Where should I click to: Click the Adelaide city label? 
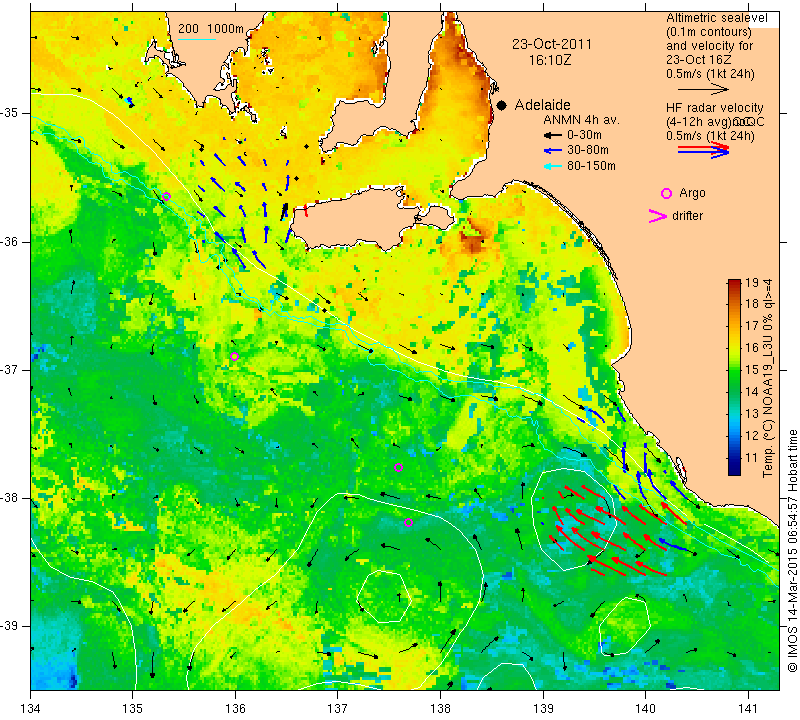(x=542, y=105)
